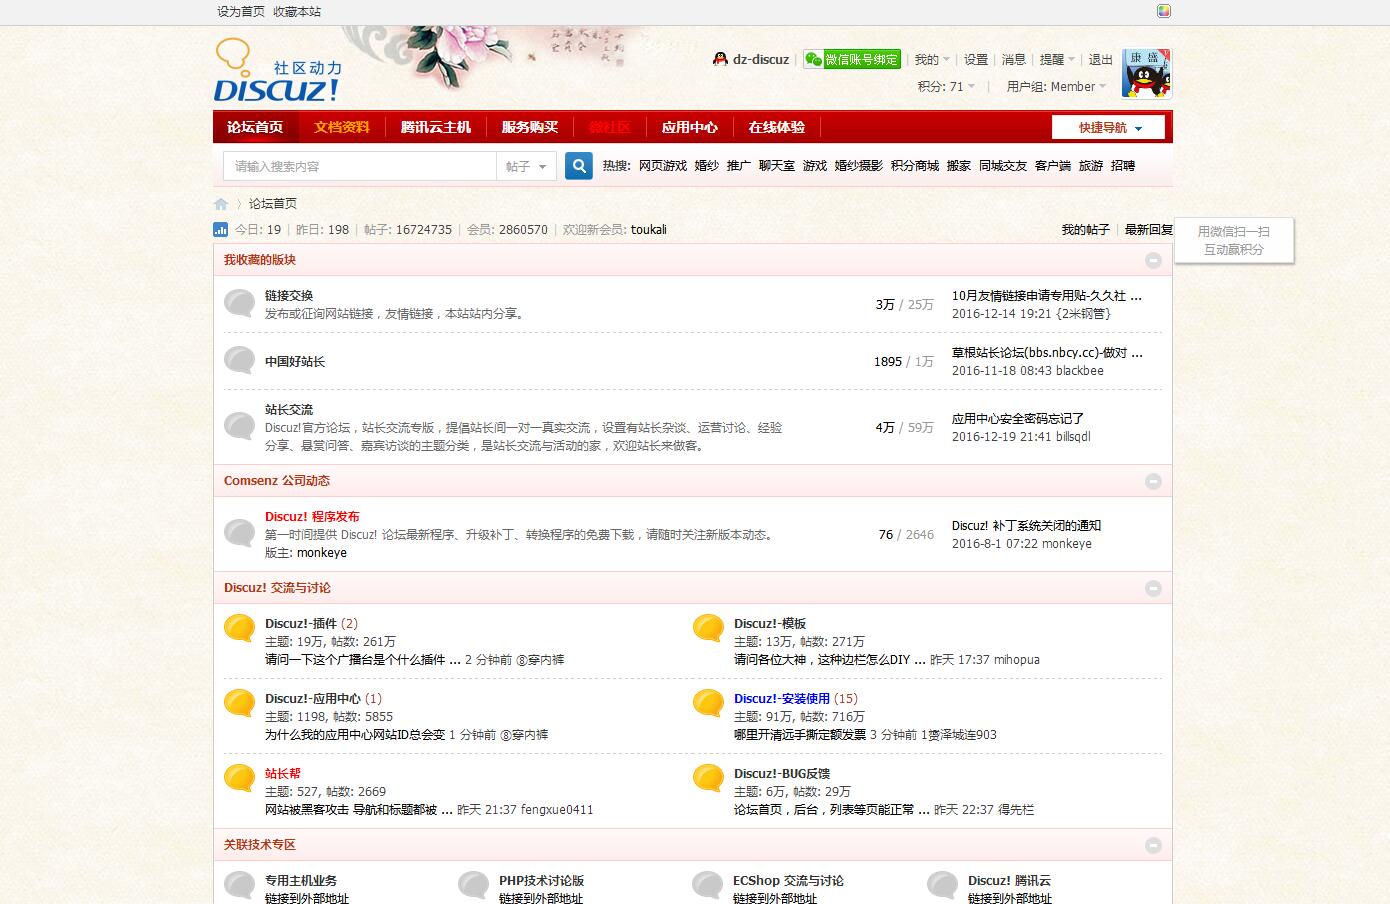
Task: Go to the 应用中心 navigation tab
Action: click(x=689, y=127)
